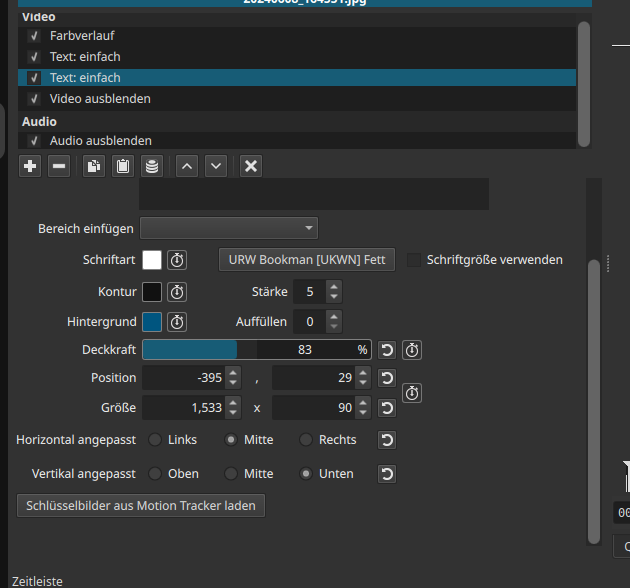Viewport: 630px width, 588px height.
Task: Decrease Auffüllen value with down stepper
Action: click(x=334, y=327)
